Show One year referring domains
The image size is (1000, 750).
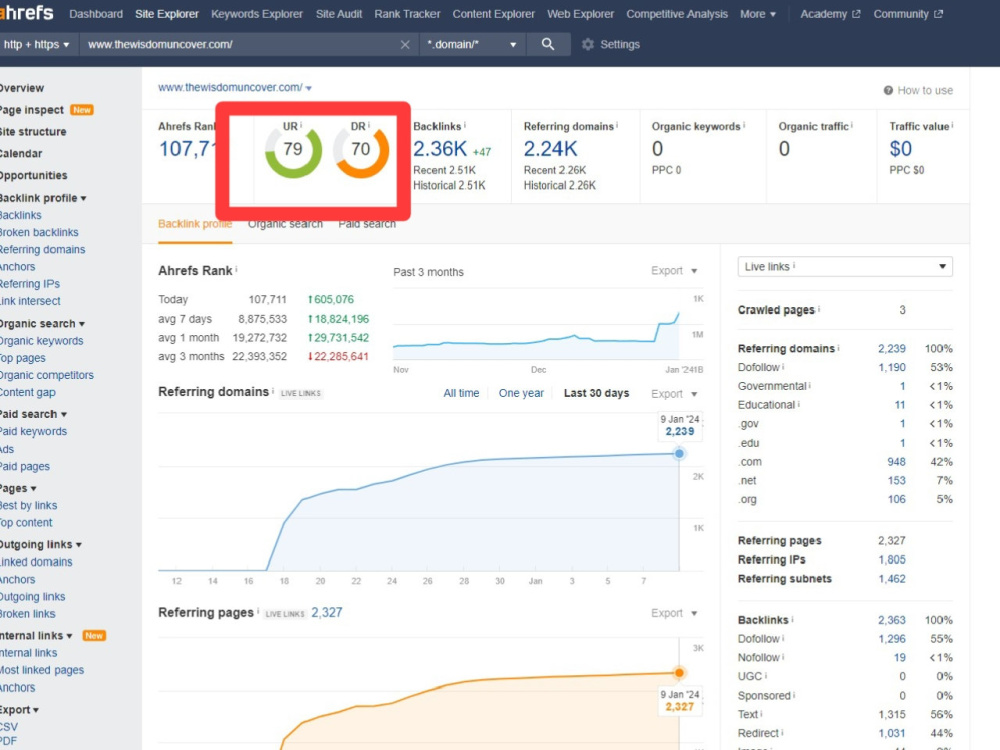point(521,393)
